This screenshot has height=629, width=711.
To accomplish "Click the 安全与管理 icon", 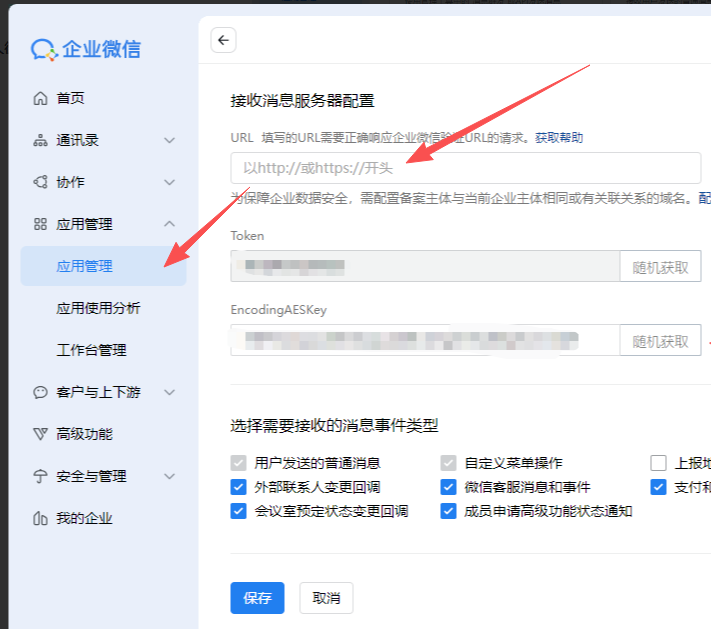I will point(40,476).
